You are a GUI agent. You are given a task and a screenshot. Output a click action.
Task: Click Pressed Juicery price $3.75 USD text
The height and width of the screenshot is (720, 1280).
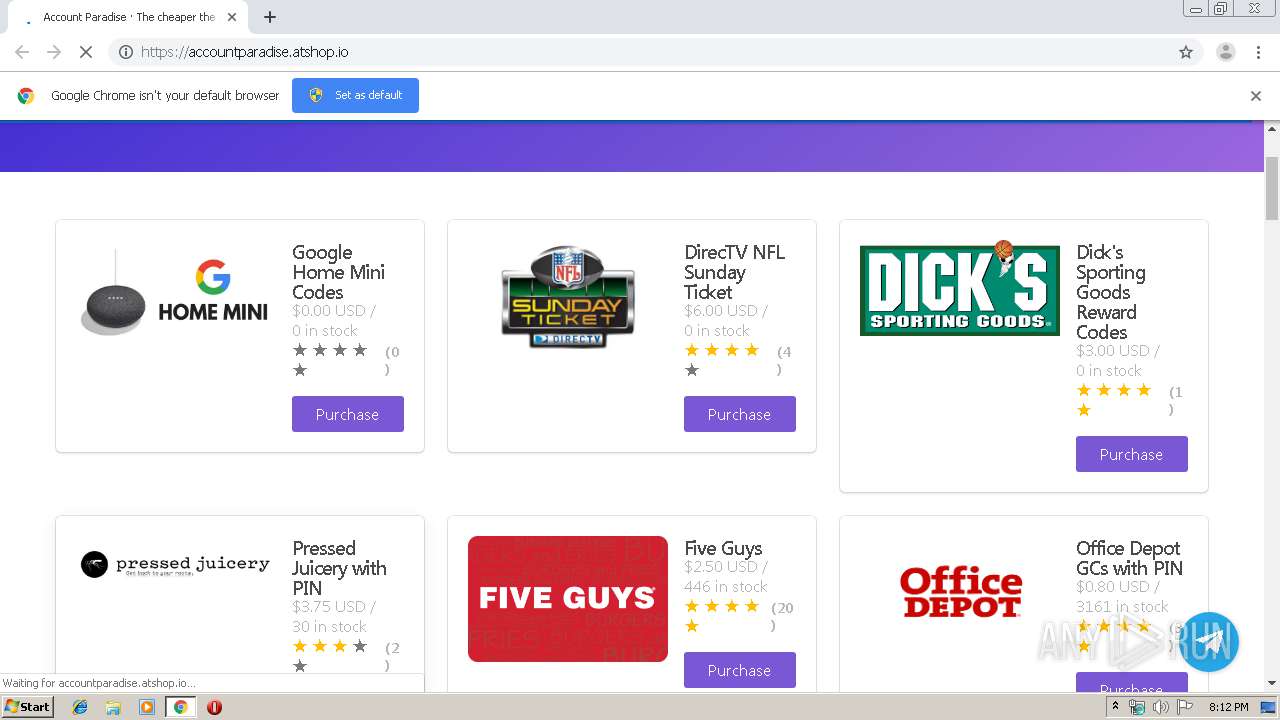334,606
